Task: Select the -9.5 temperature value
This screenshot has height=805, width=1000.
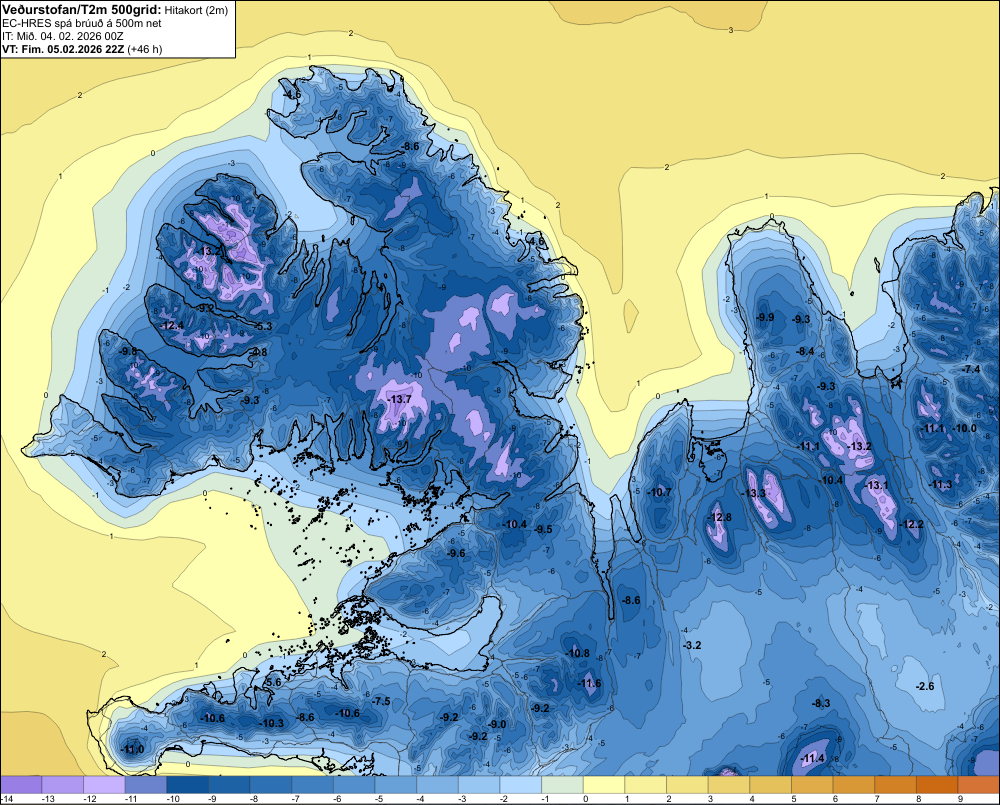Action: [543, 529]
